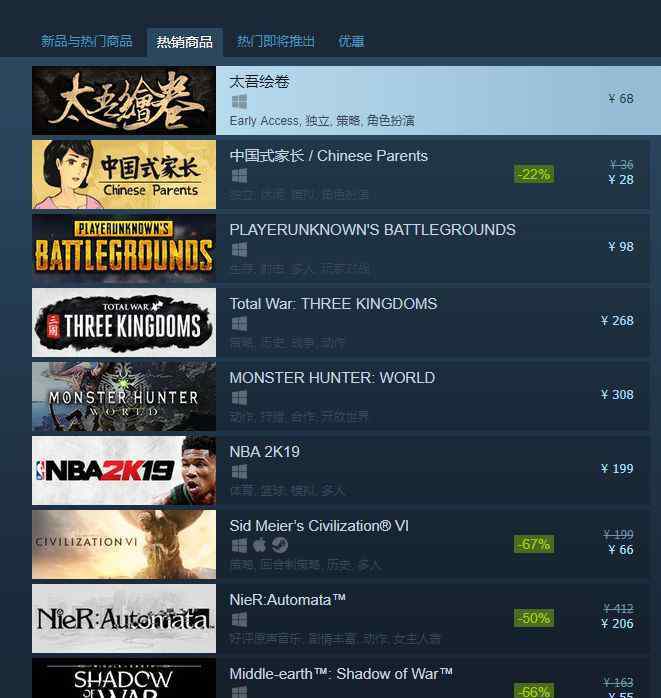Click the -50% discount badge for NieR:Automata

(534, 618)
